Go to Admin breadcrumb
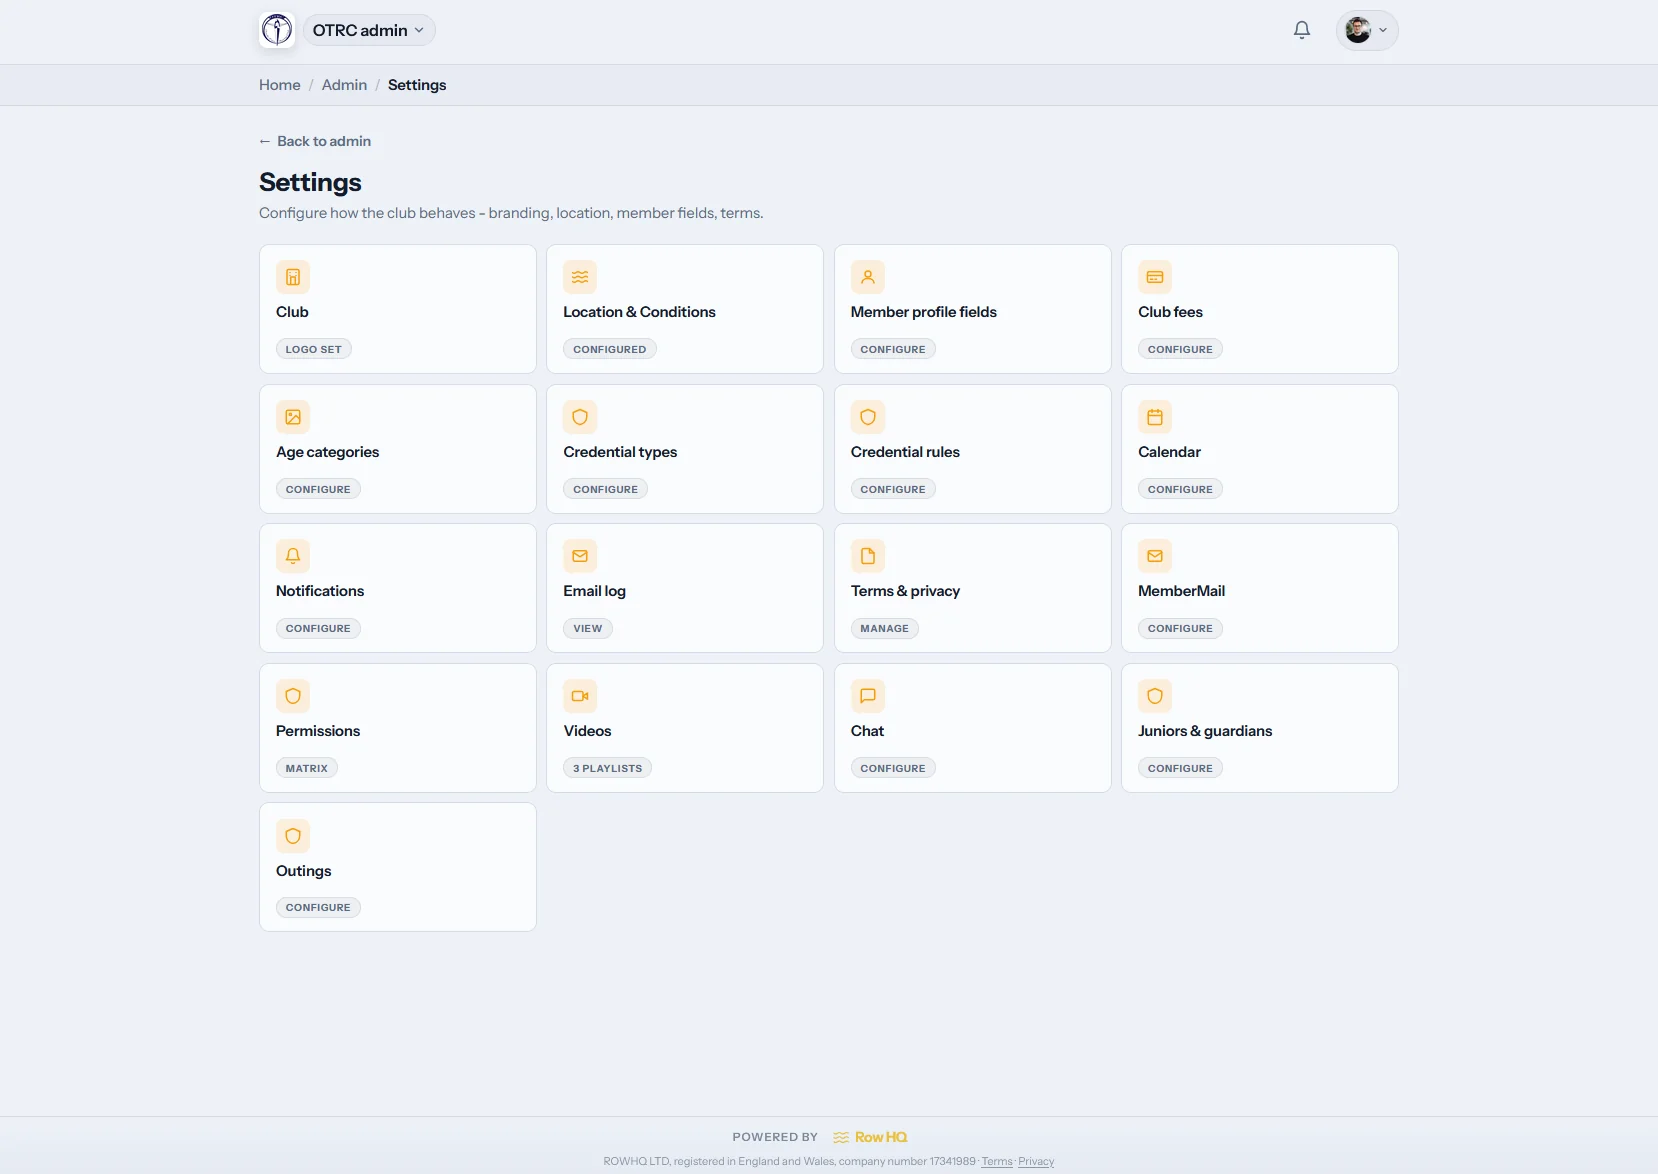 click(x=344, y=85)
